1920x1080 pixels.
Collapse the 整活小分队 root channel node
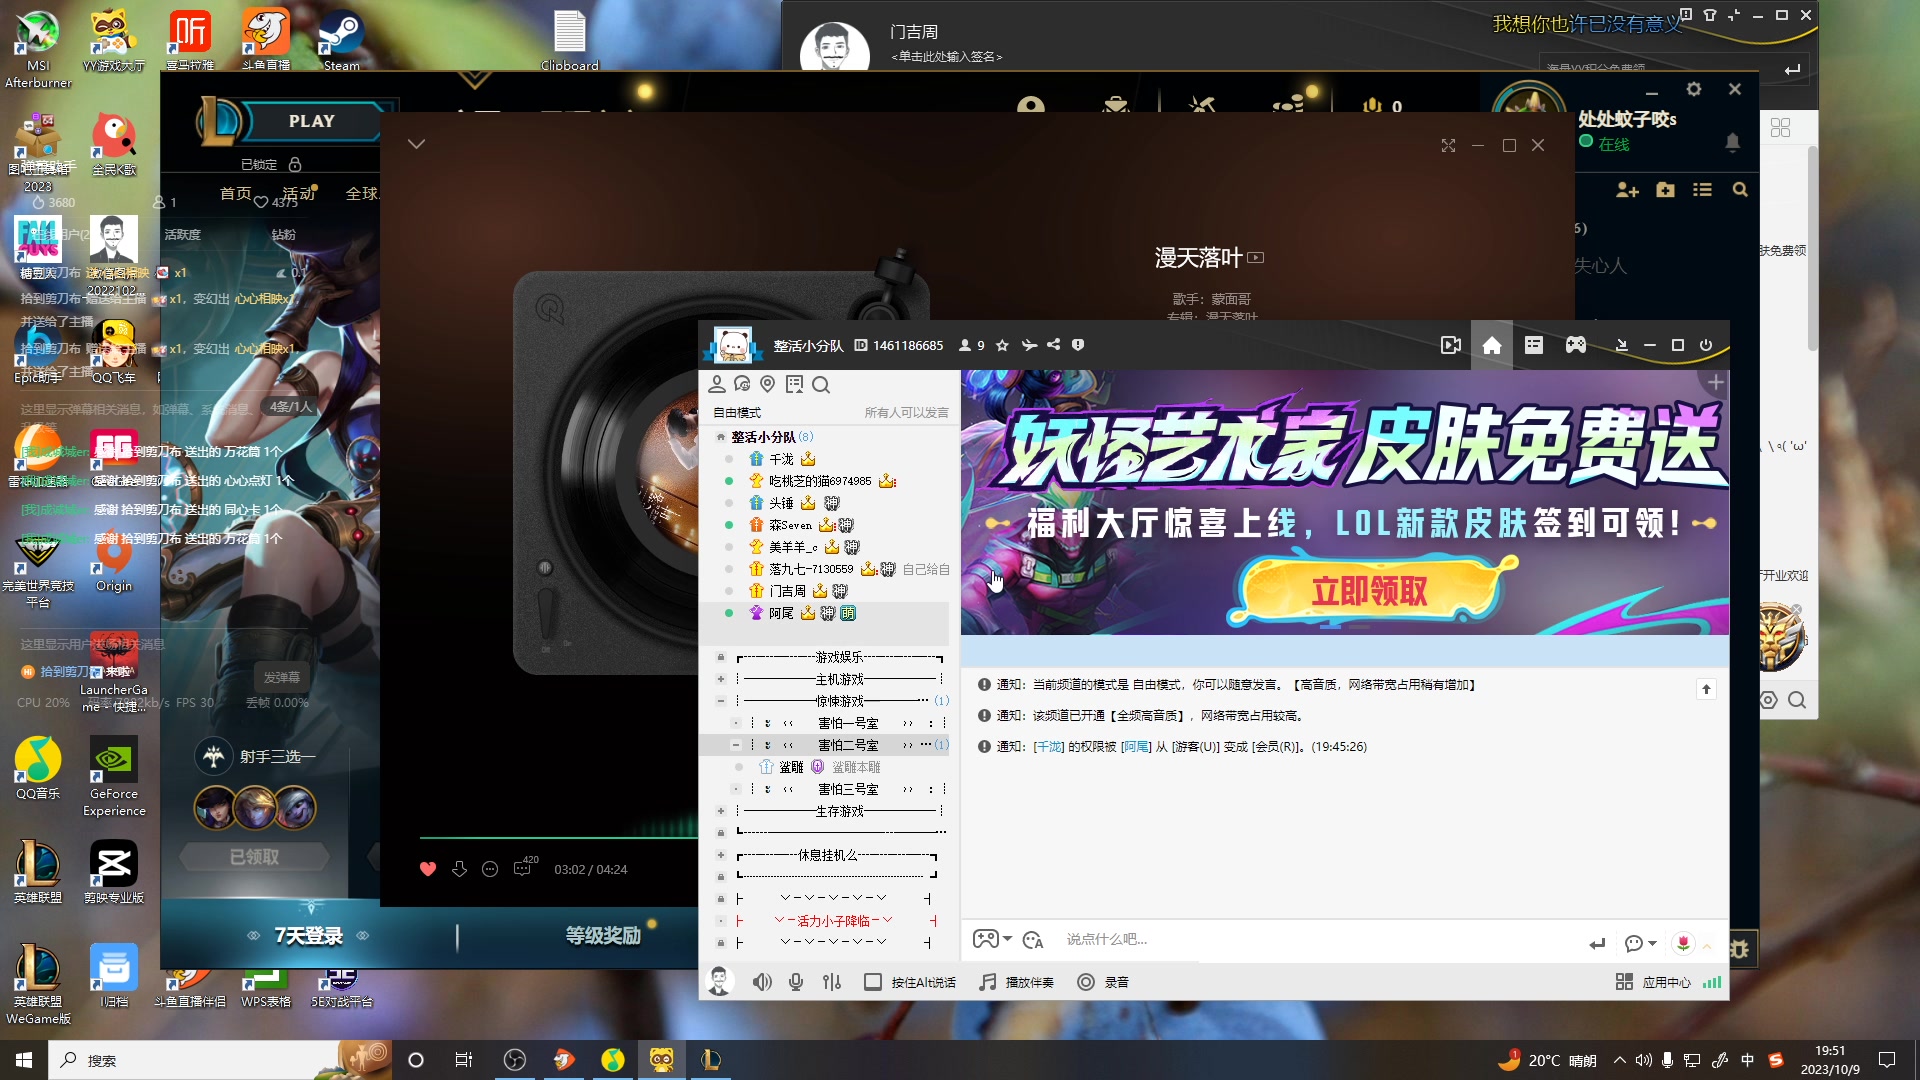(720, 437)
